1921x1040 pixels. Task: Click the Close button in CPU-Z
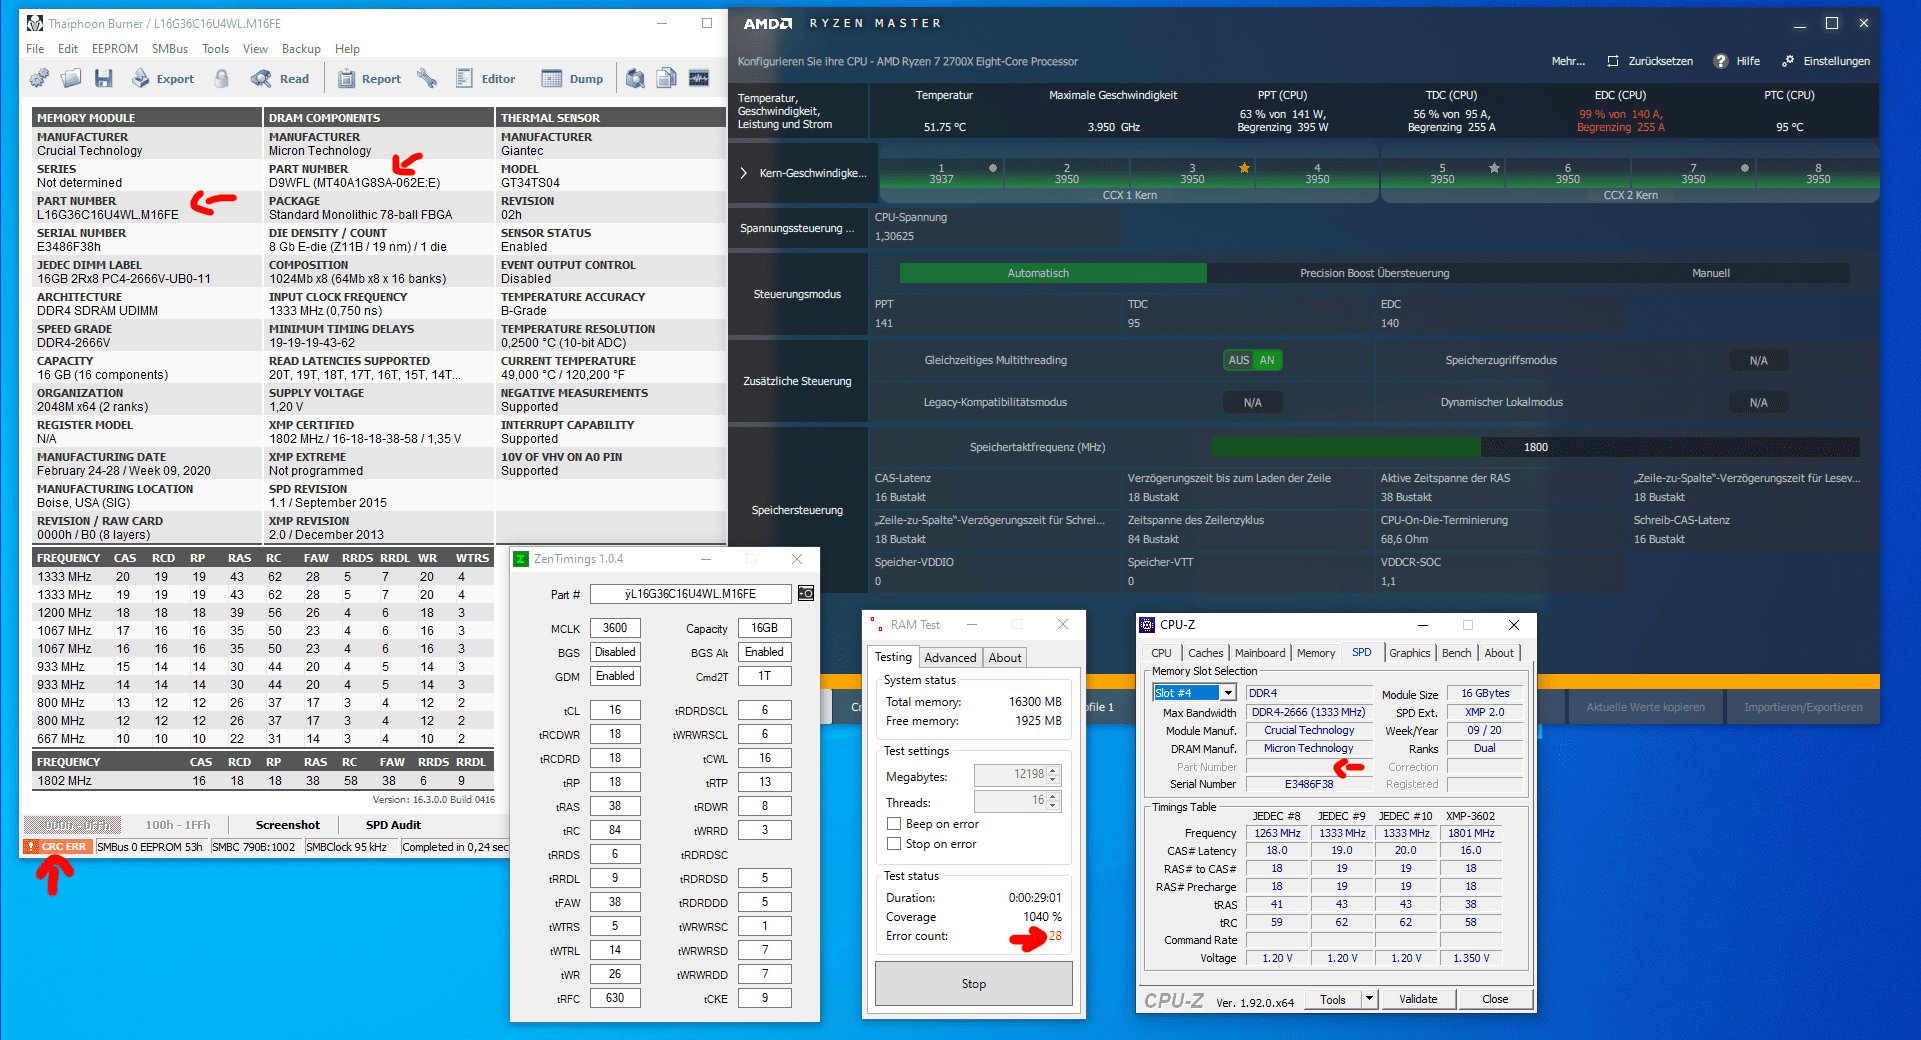tap(1495, 999)
